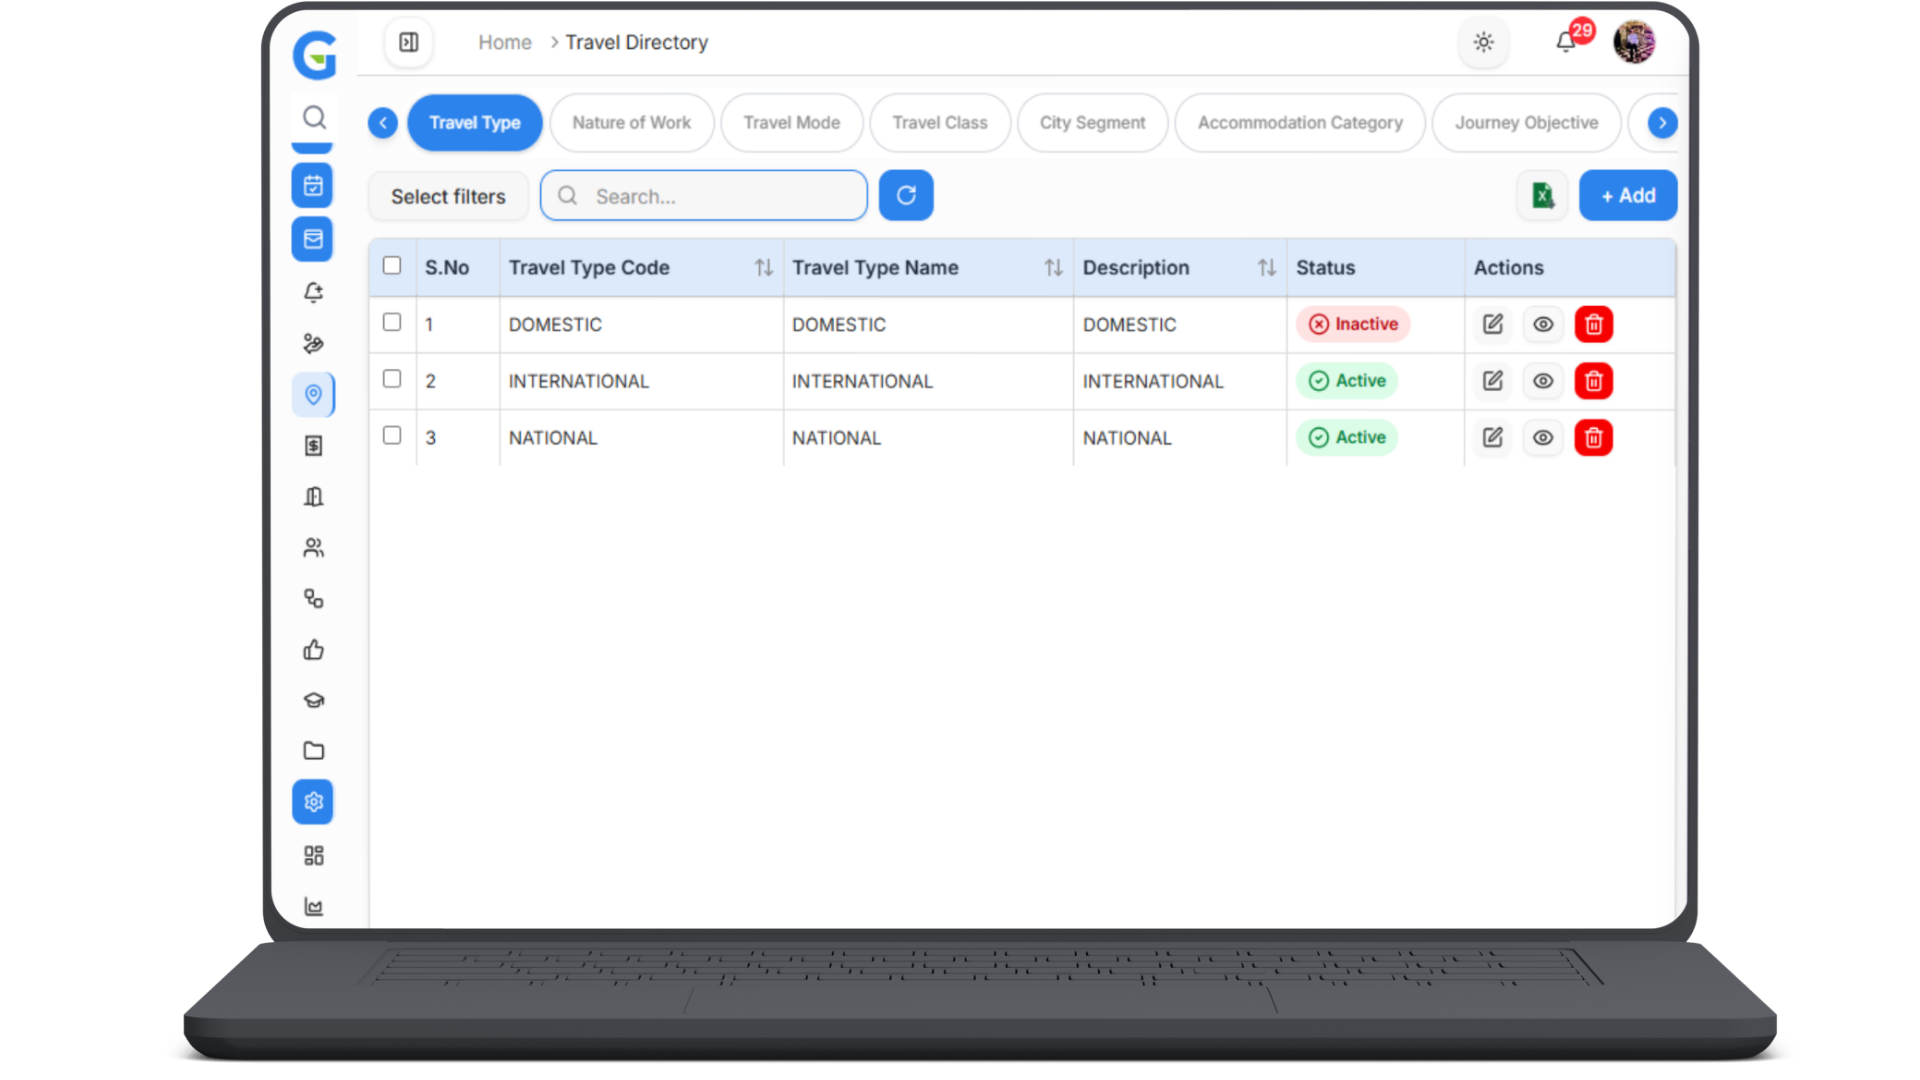Image resolution: width=1920 pixels, height=1080 pixels.
Task: Click the Excel export icon
Action: 1542,196
